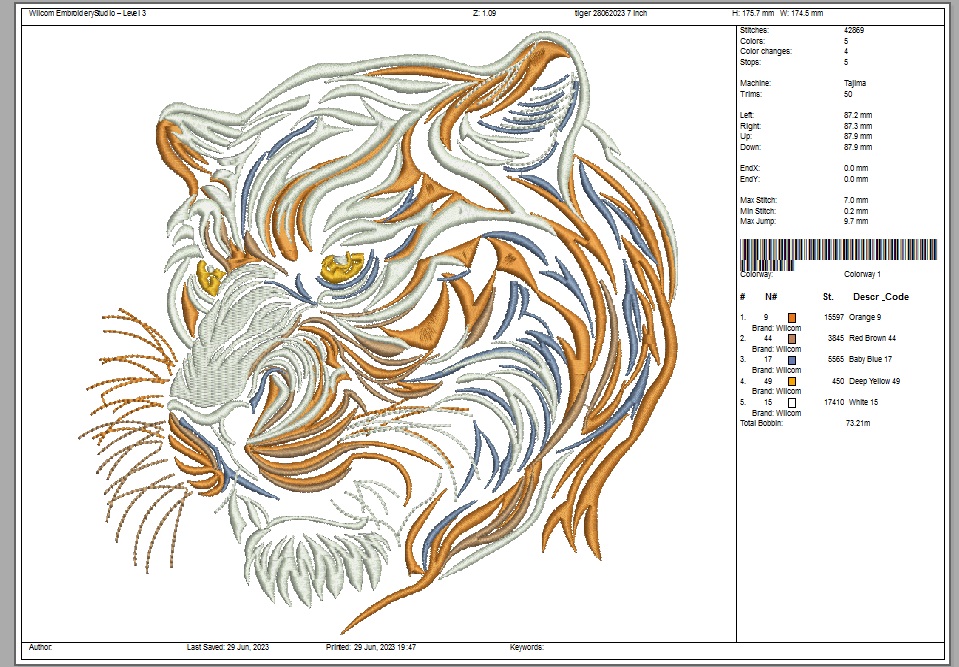
Task: Choose the Deep Yellow 49 swatch
Action: [x=792, y=381]
